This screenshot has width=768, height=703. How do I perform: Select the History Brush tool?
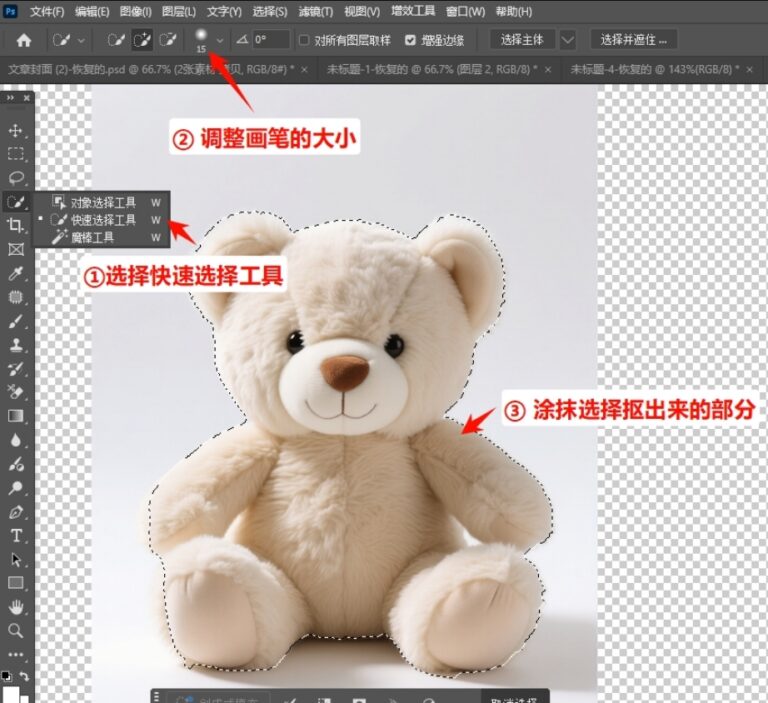click(16, 369)
